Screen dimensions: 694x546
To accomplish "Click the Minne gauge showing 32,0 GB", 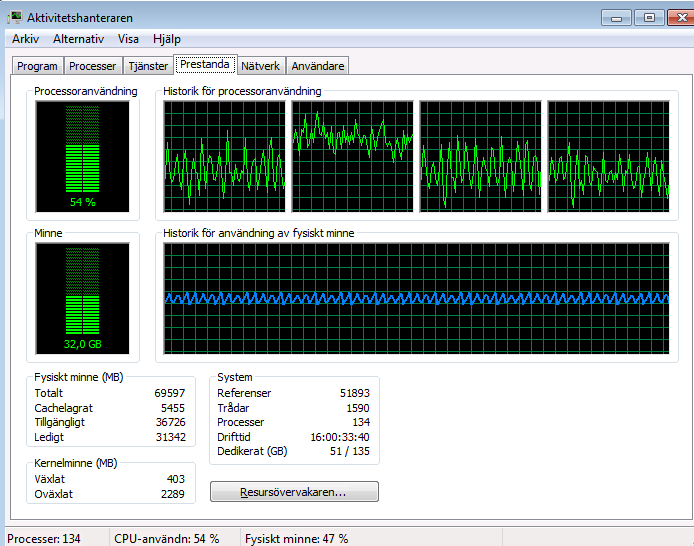I will (82, 298).
